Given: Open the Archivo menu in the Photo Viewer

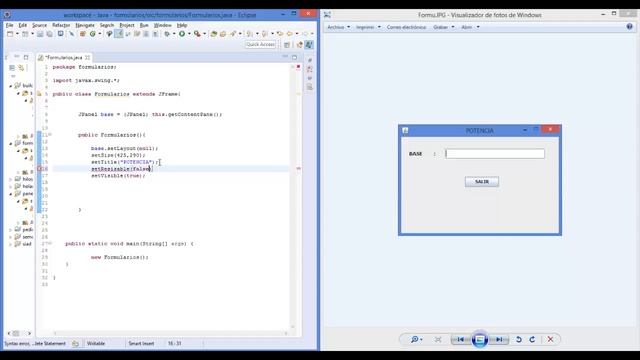Looking at the screenshot, I should [339, 27].
